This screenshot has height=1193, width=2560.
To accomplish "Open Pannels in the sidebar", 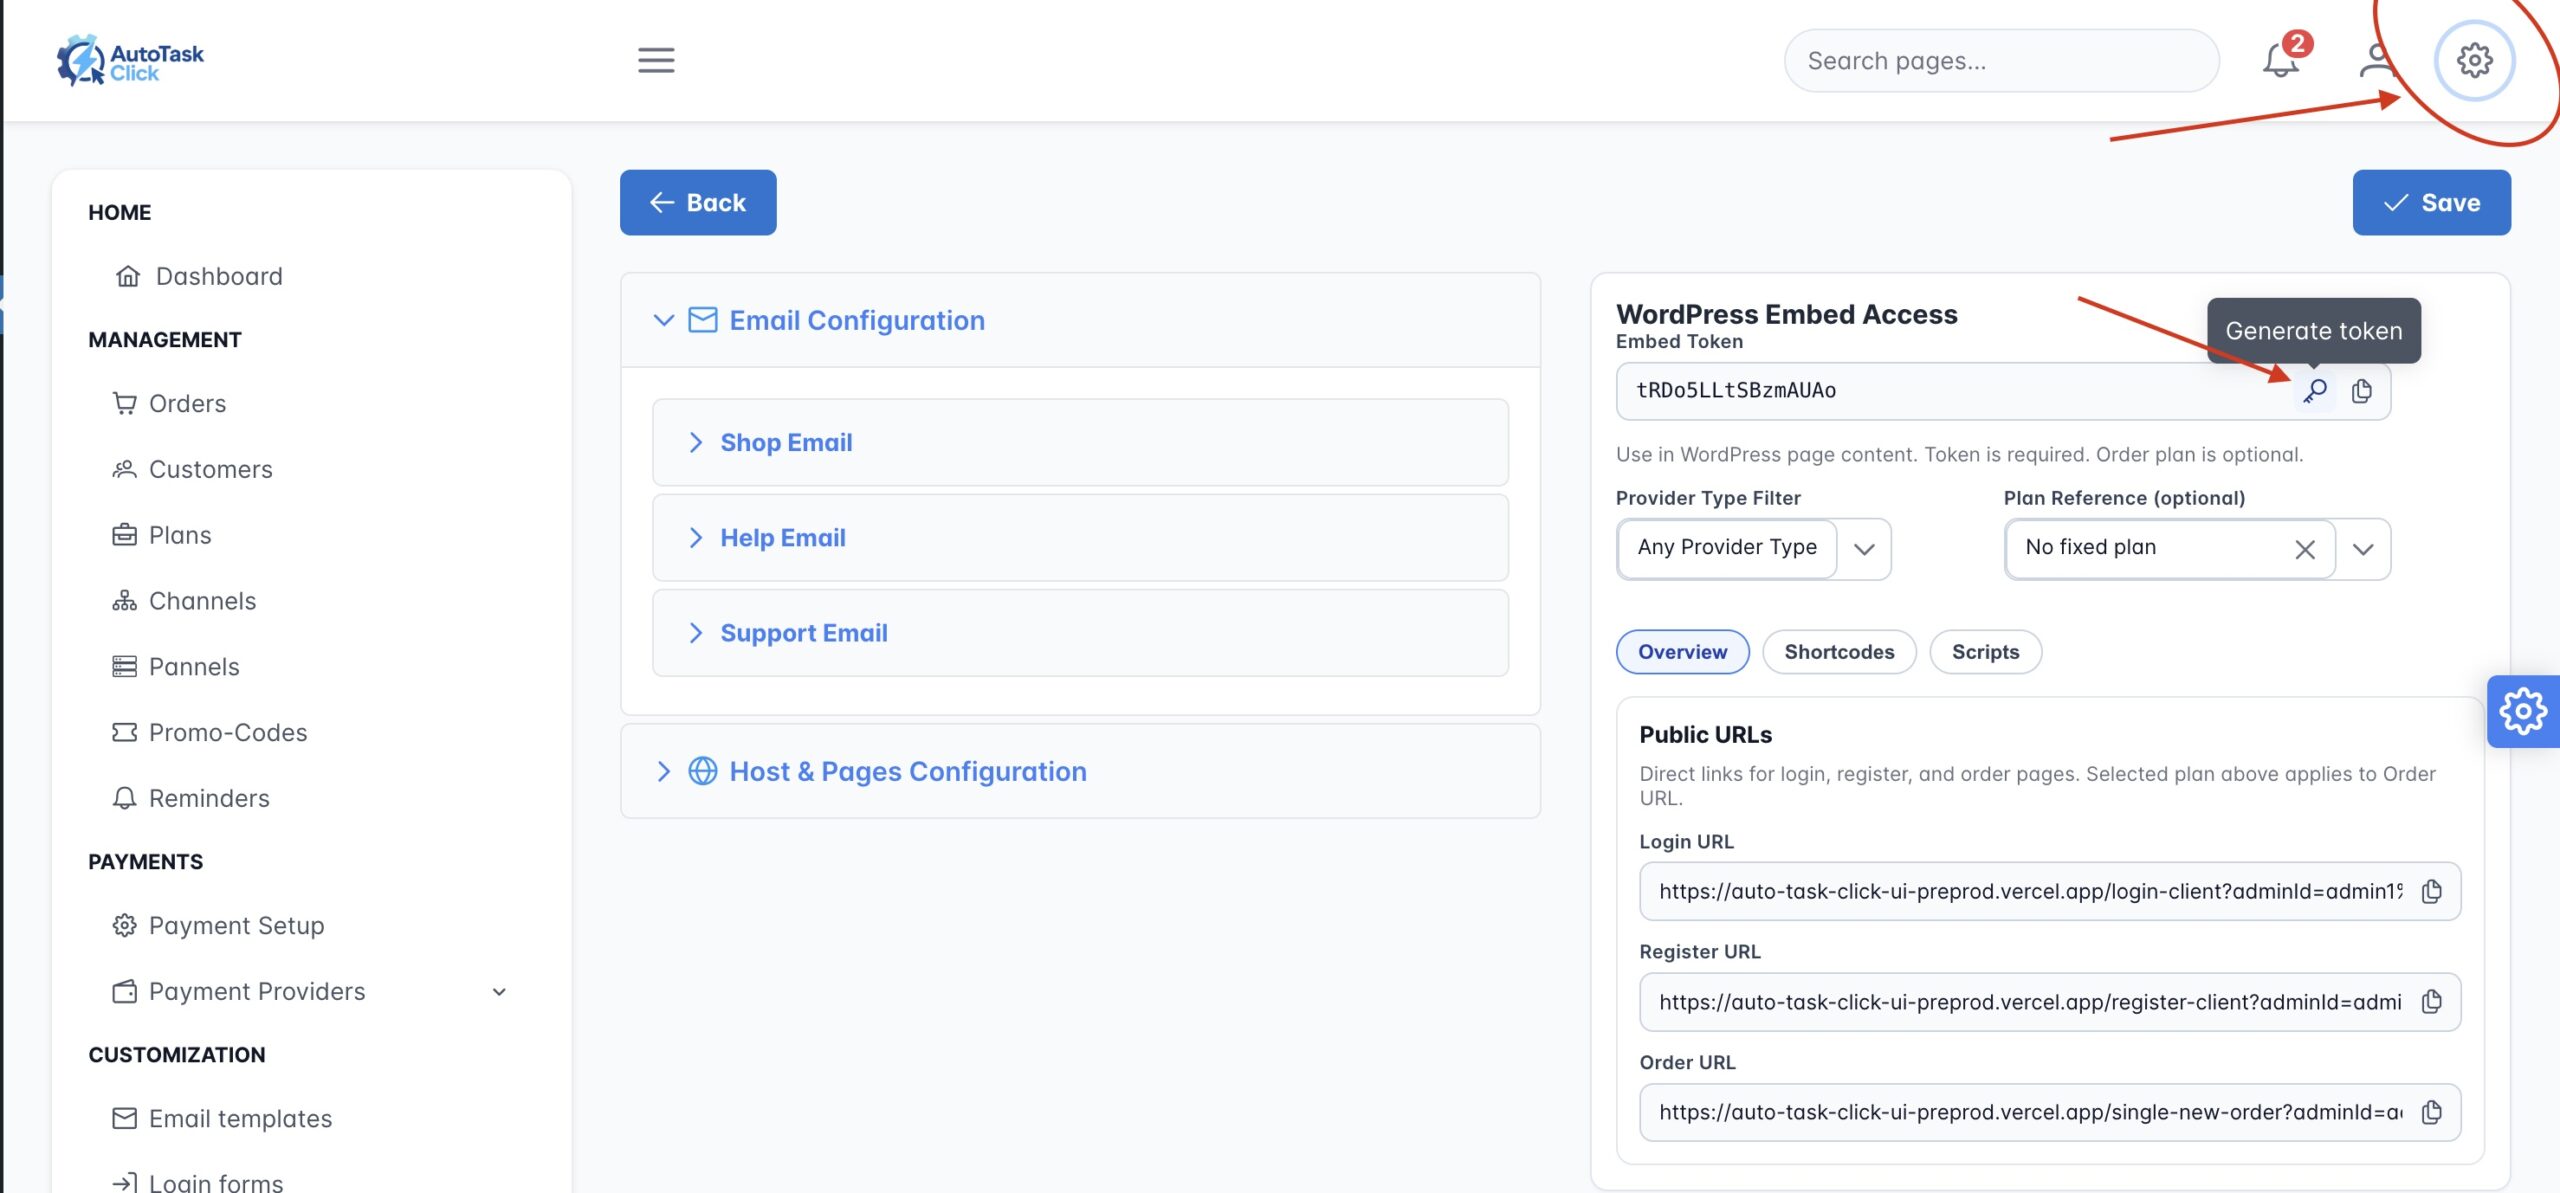I will pyautogui.click(x=176, y=667).
